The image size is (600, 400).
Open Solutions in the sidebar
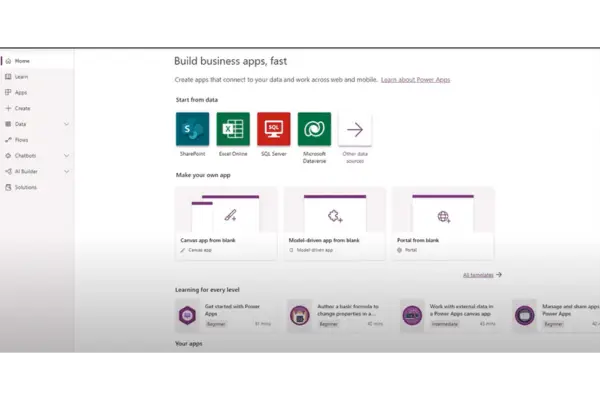pyautogui.click(x=37, y=187)
